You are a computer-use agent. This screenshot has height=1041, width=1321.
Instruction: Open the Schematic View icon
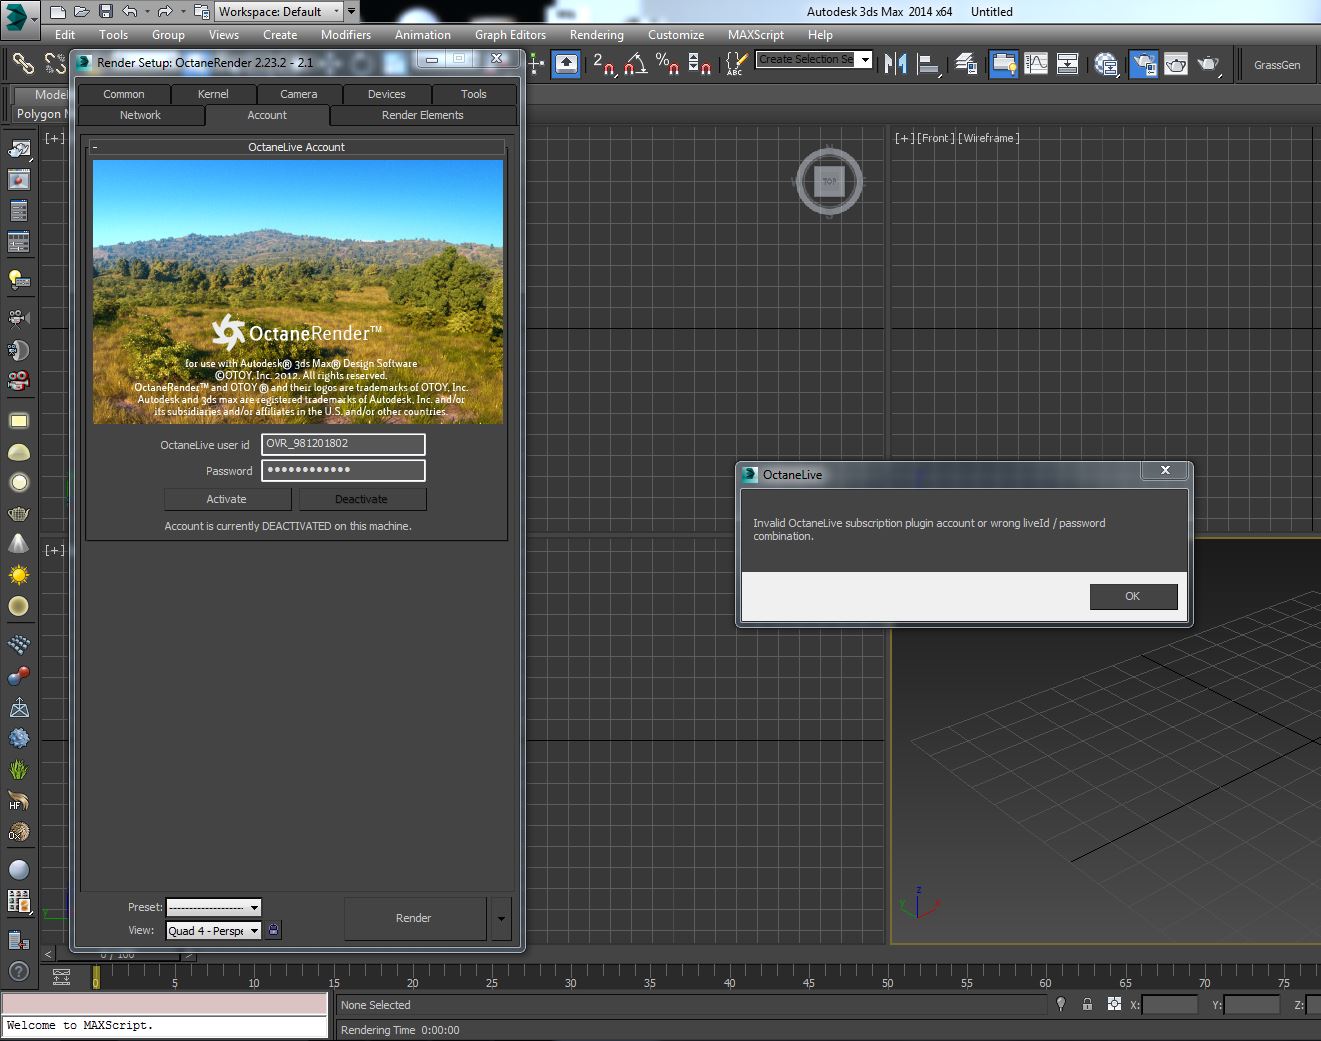(1068, 64)
